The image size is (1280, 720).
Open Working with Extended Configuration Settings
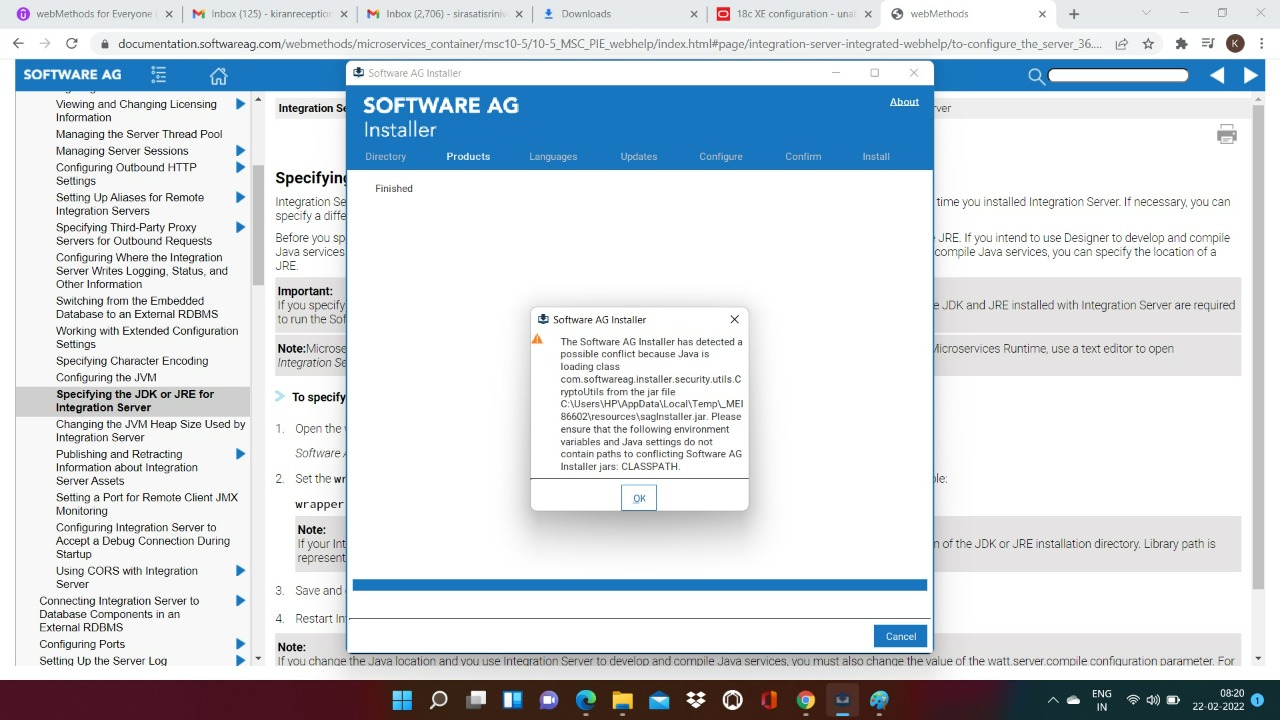(x=147, y=337)
